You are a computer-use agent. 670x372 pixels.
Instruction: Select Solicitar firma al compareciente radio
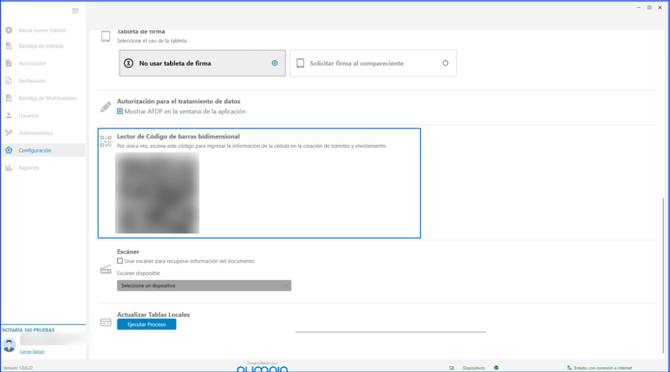pyautogui.click(x=445, y=63)
